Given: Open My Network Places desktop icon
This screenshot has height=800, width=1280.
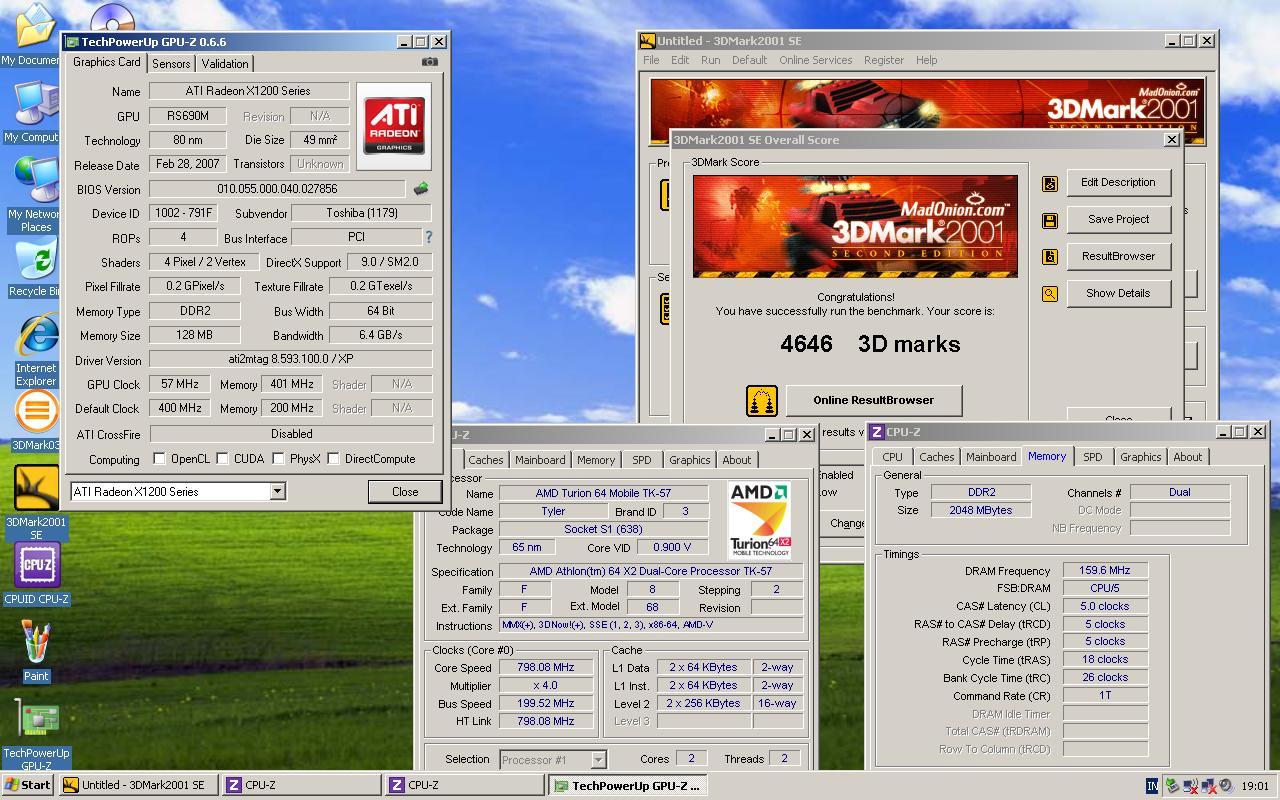Looking at the screenshot, I should pyautogui.click(x=36, y=195).
